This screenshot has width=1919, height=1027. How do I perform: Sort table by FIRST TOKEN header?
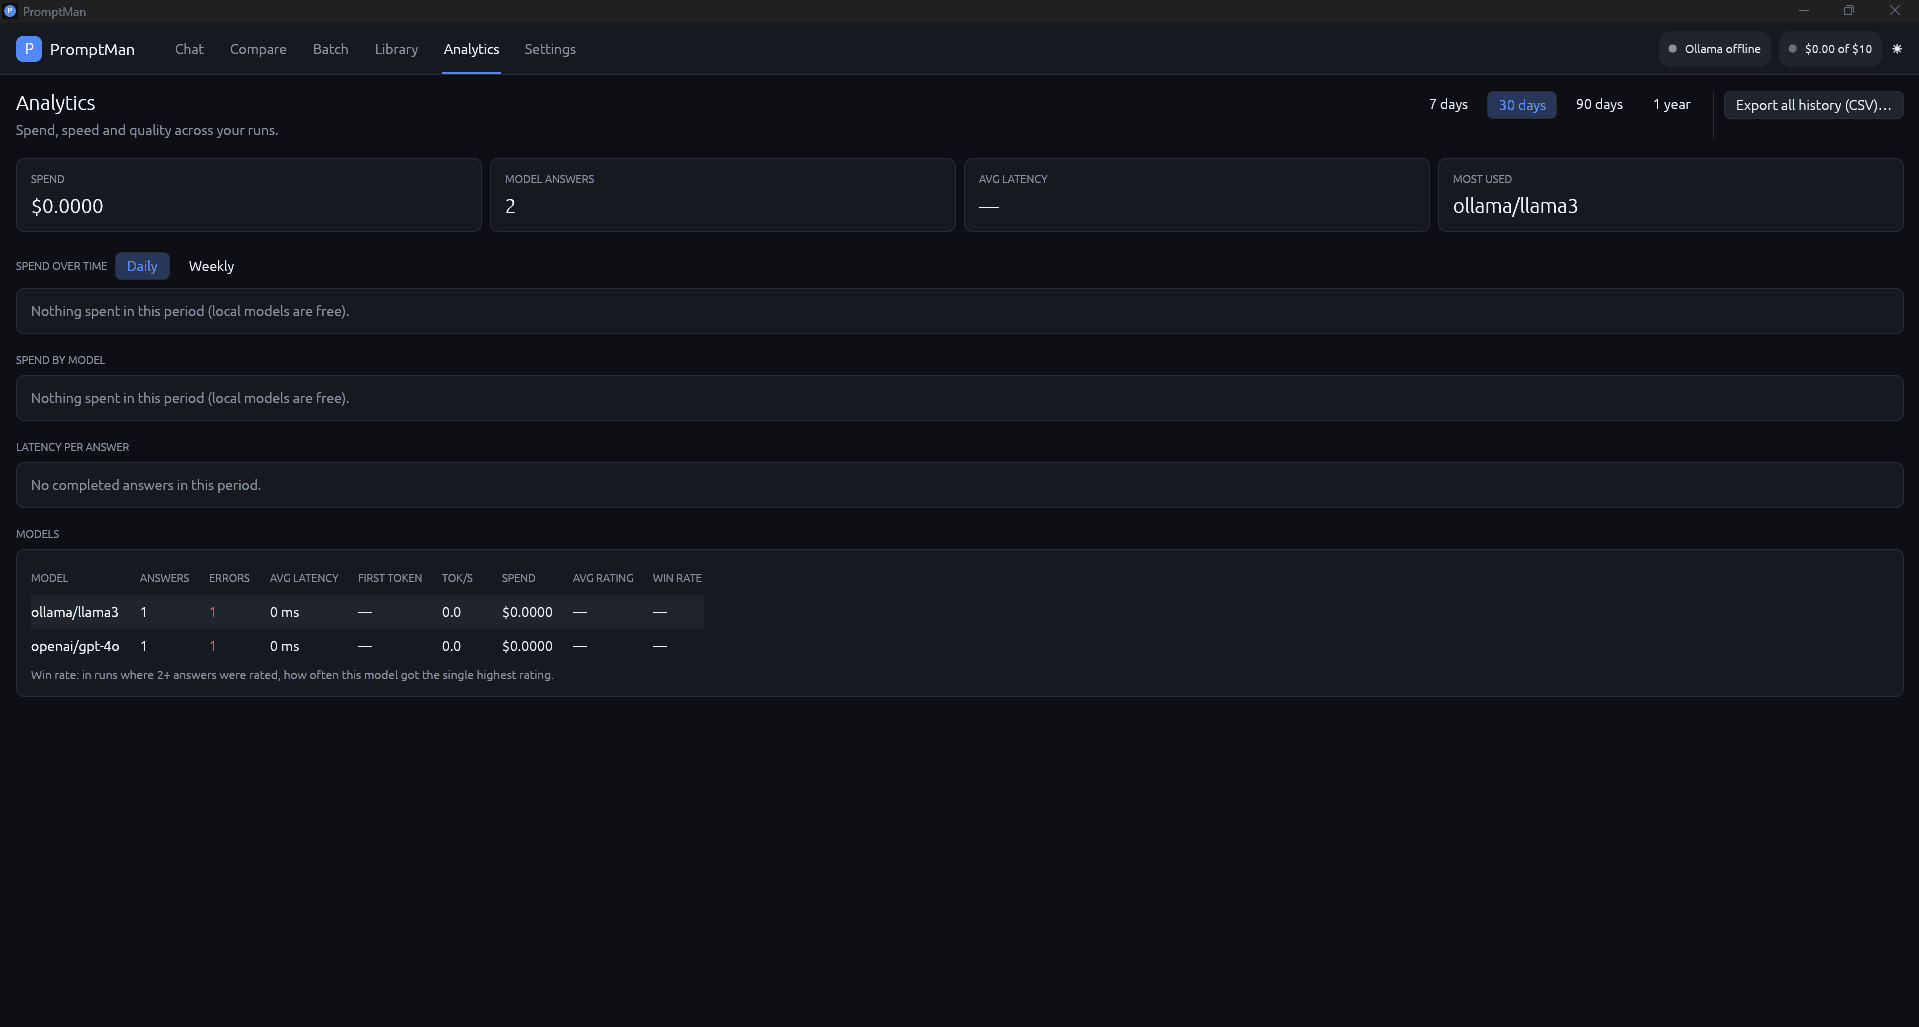390,578
